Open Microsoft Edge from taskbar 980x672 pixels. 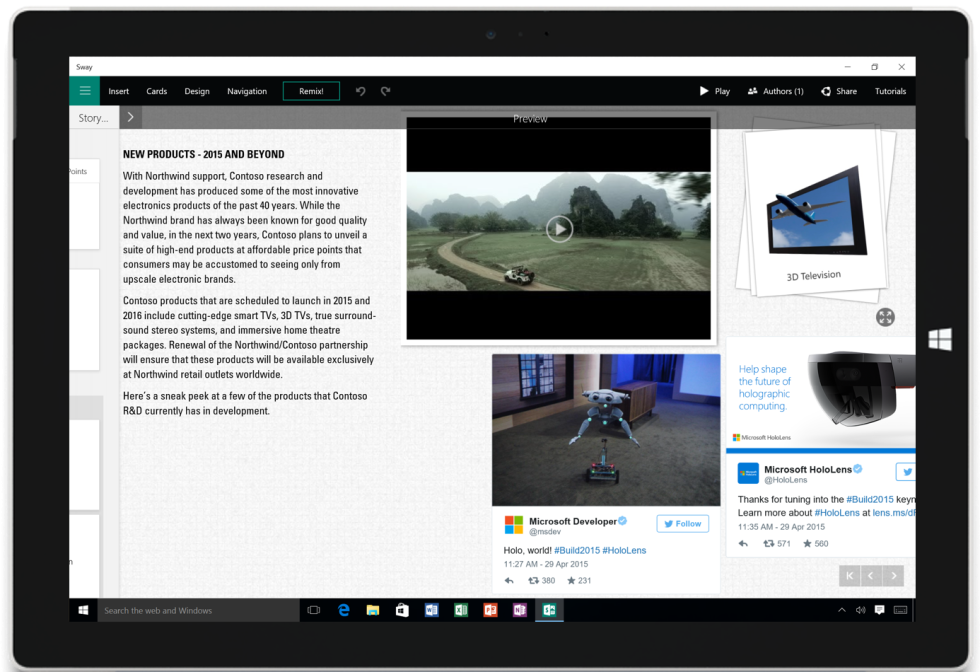pyautogui.click(x=343, y=610)
